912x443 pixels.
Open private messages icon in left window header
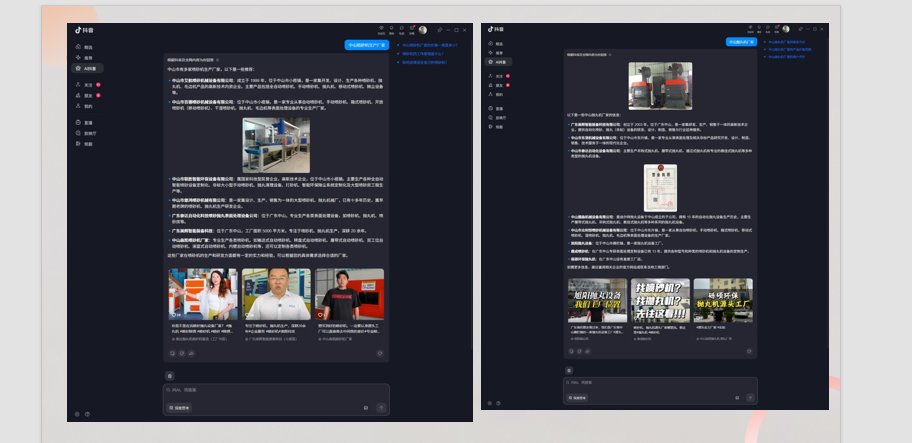(401, 29)
